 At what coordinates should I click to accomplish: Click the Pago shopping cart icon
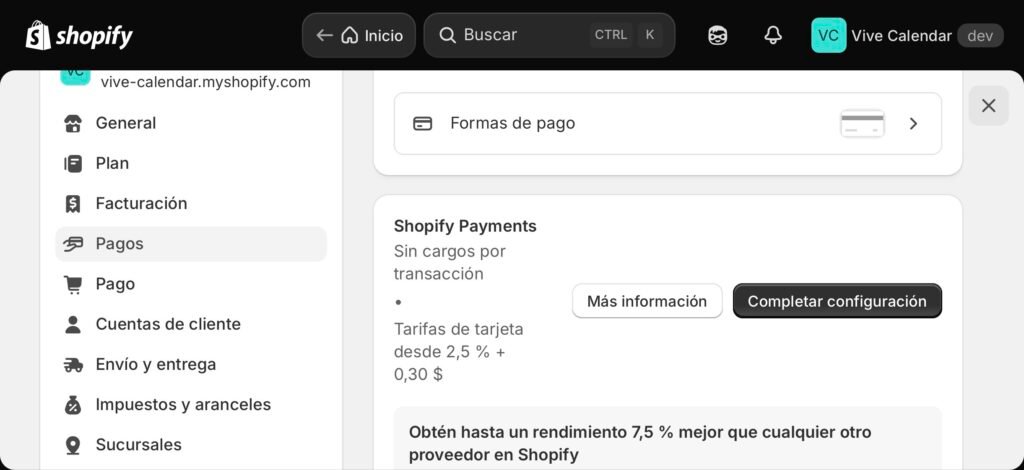[73, 284]
